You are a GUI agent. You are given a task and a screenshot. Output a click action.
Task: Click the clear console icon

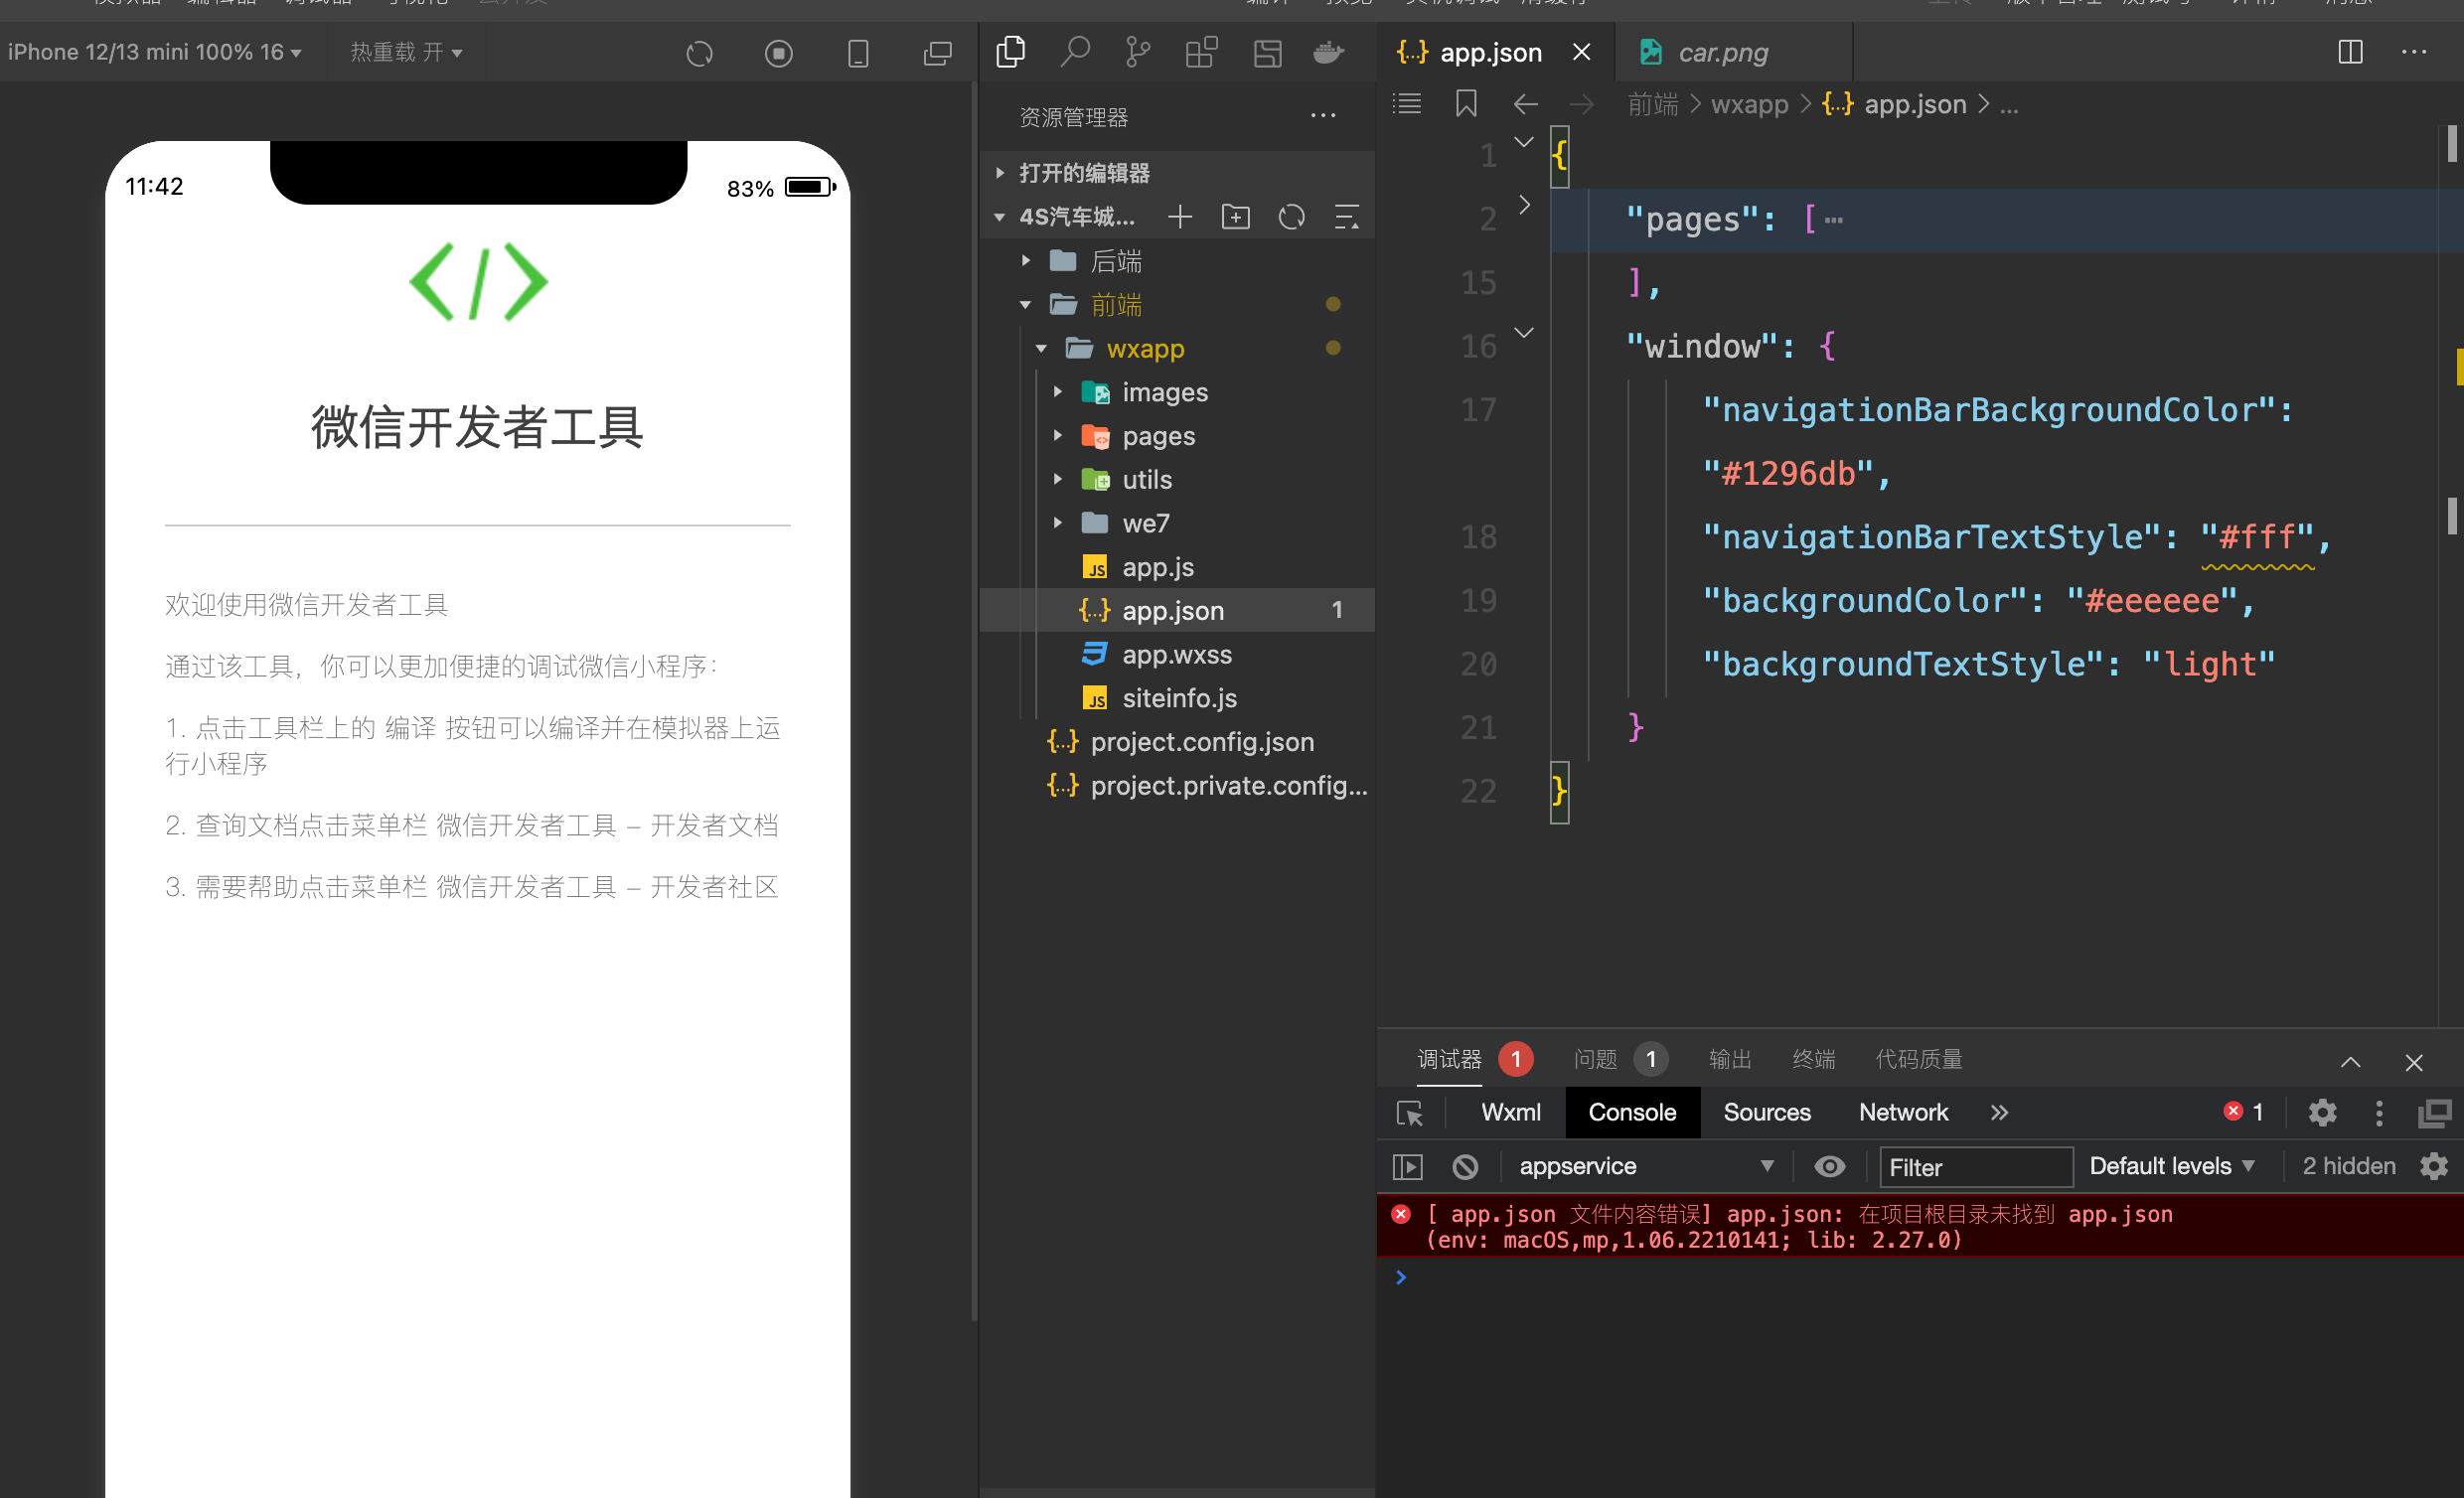pyautogui.click(x=1465, y=1167)
